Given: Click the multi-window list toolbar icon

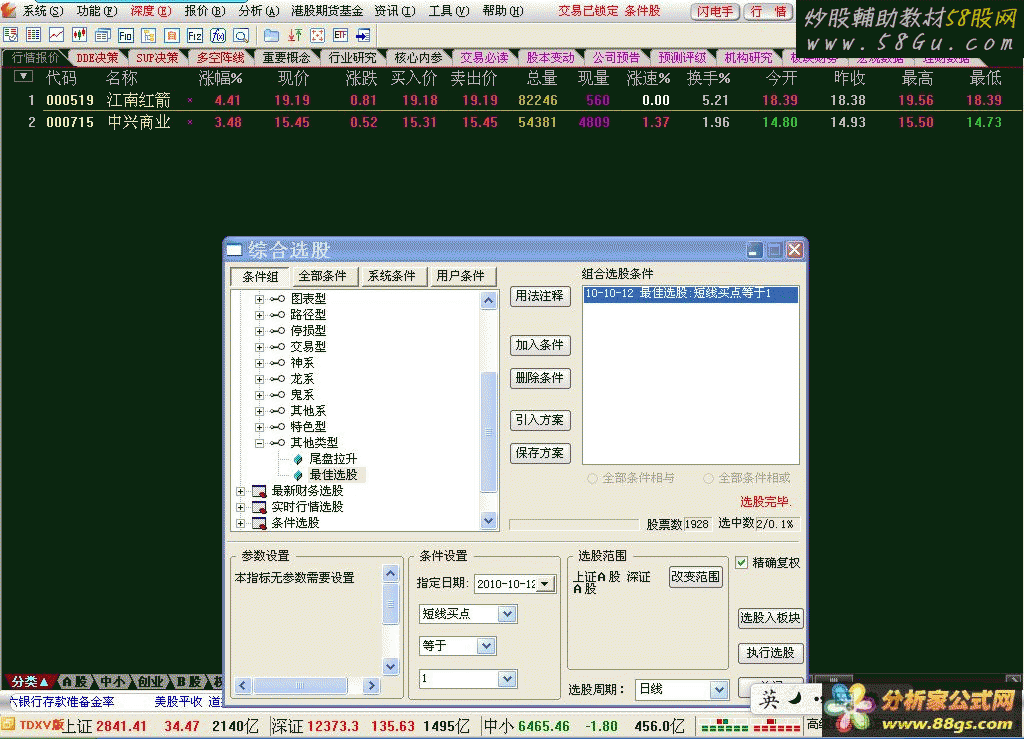Looking at the screenshot, I should pos(103,35).
